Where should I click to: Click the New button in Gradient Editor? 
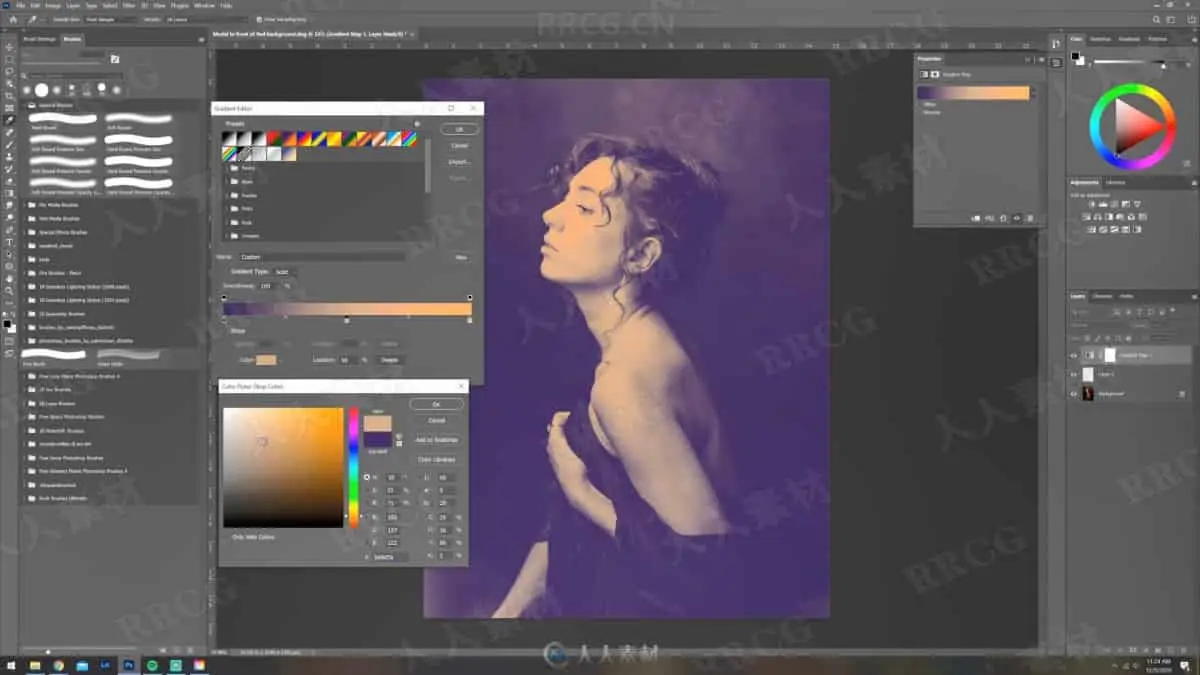point(461,257)
